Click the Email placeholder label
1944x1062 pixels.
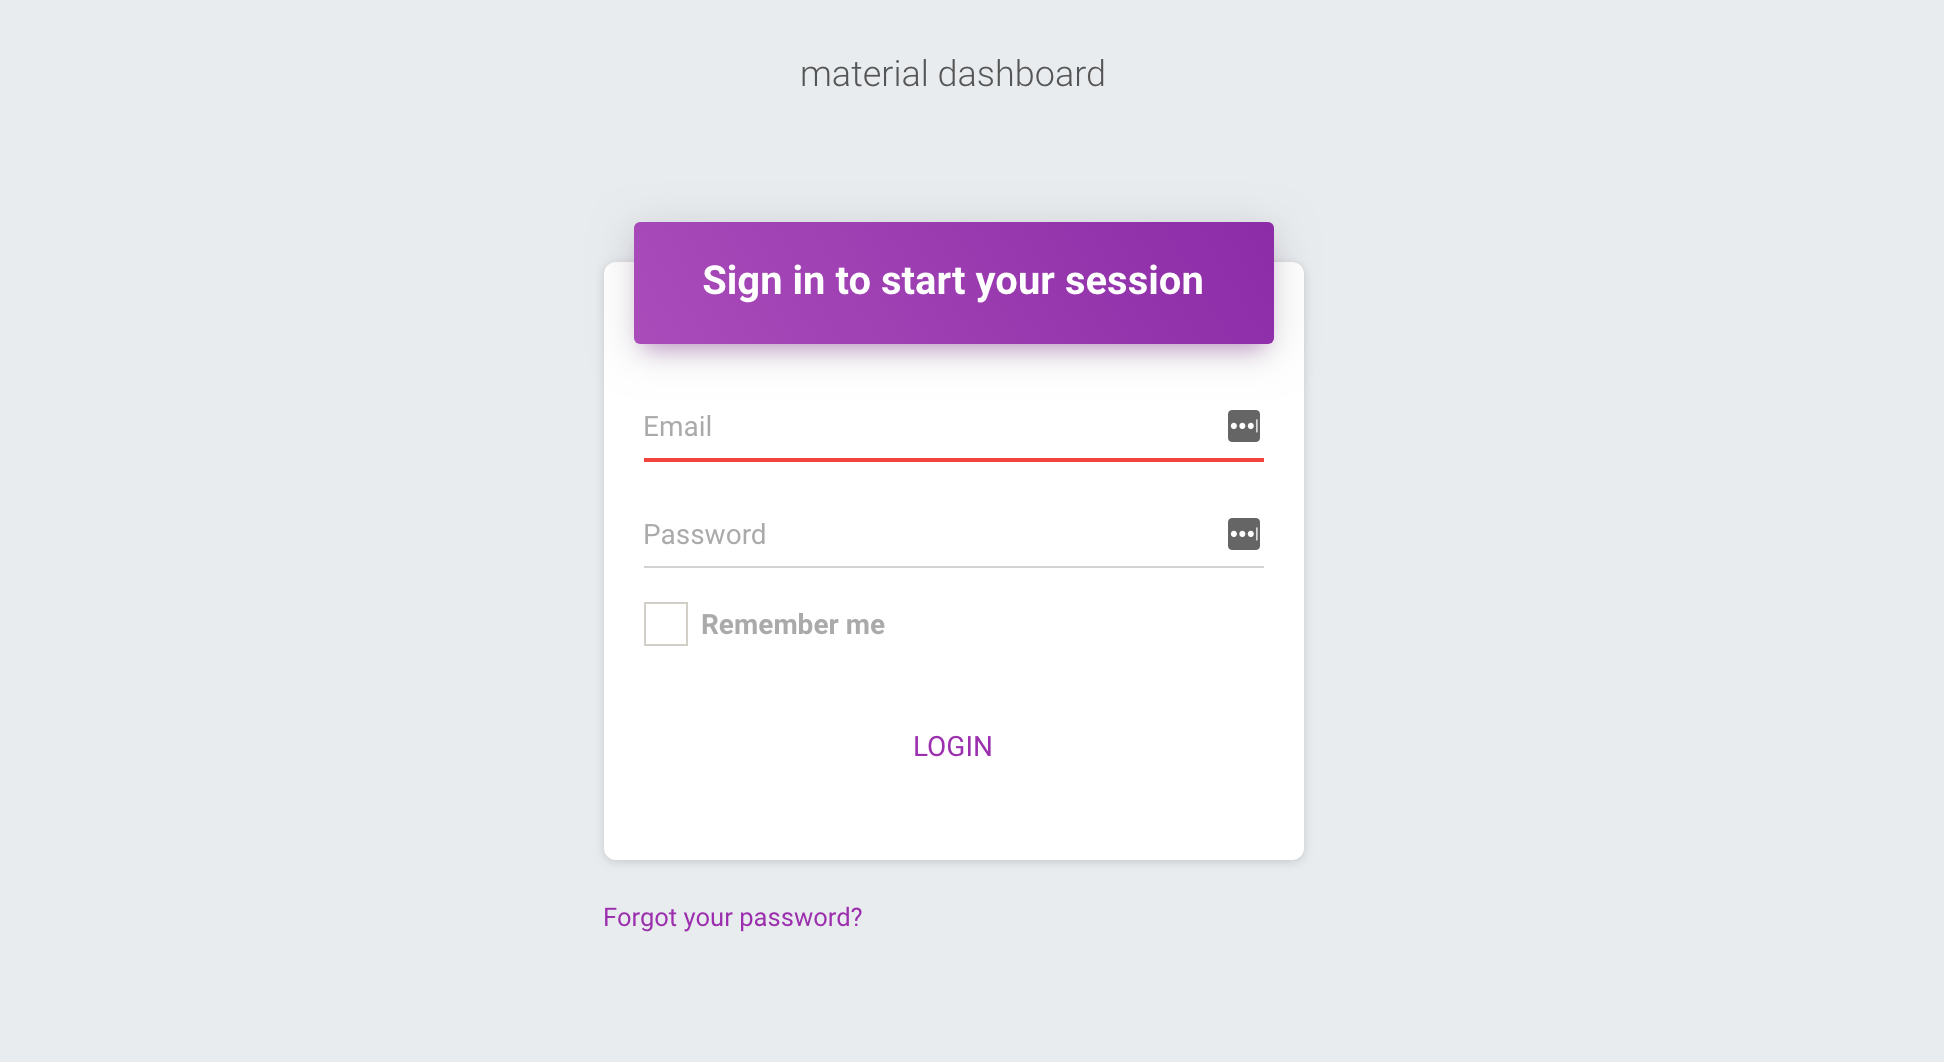(x=678, y=427)
